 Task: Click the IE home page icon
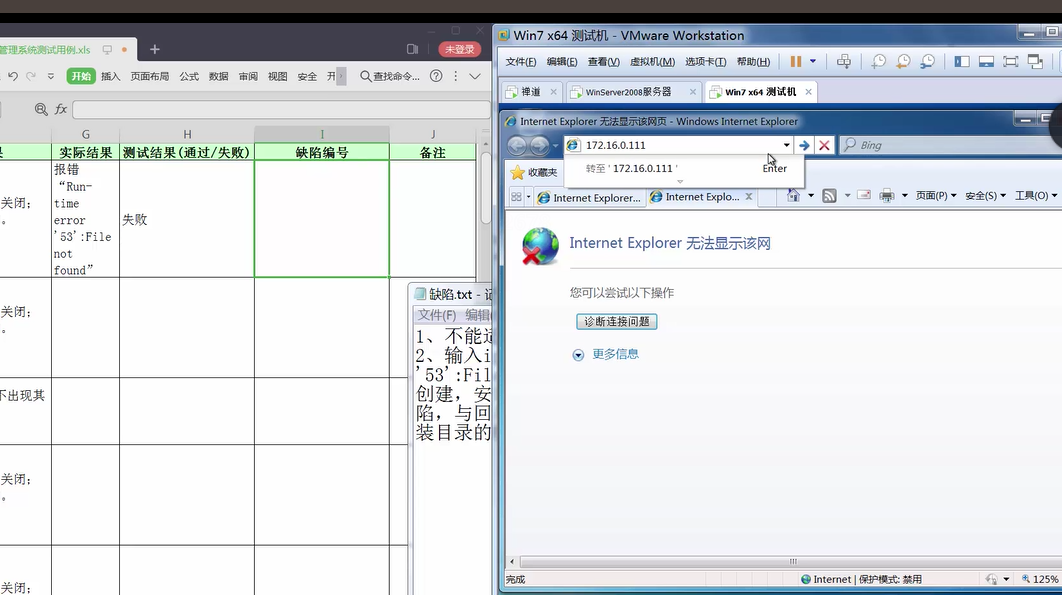pos(793,196)
